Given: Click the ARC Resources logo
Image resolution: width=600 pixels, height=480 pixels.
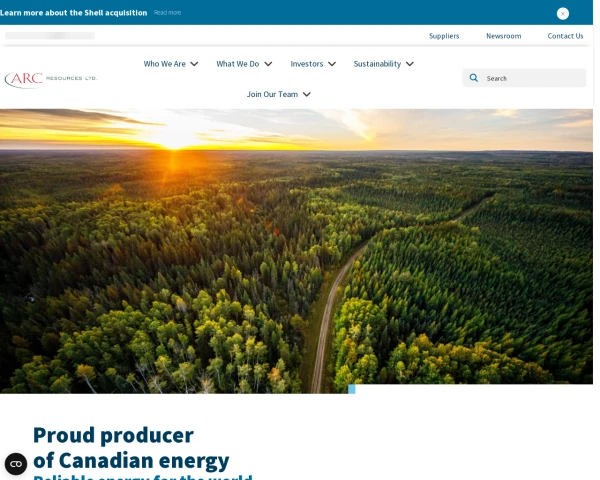Looking at the screenshot, I should [51, 79].
